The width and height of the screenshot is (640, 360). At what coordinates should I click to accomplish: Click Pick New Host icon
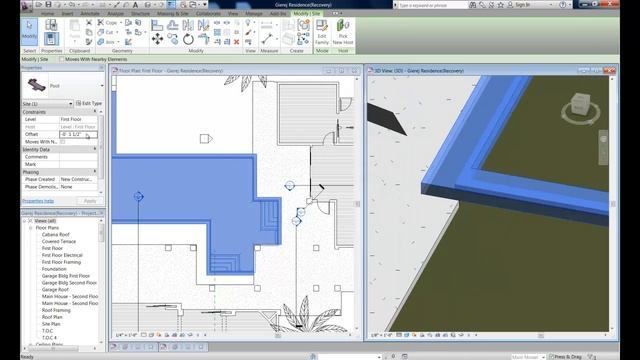pos(343,32)
